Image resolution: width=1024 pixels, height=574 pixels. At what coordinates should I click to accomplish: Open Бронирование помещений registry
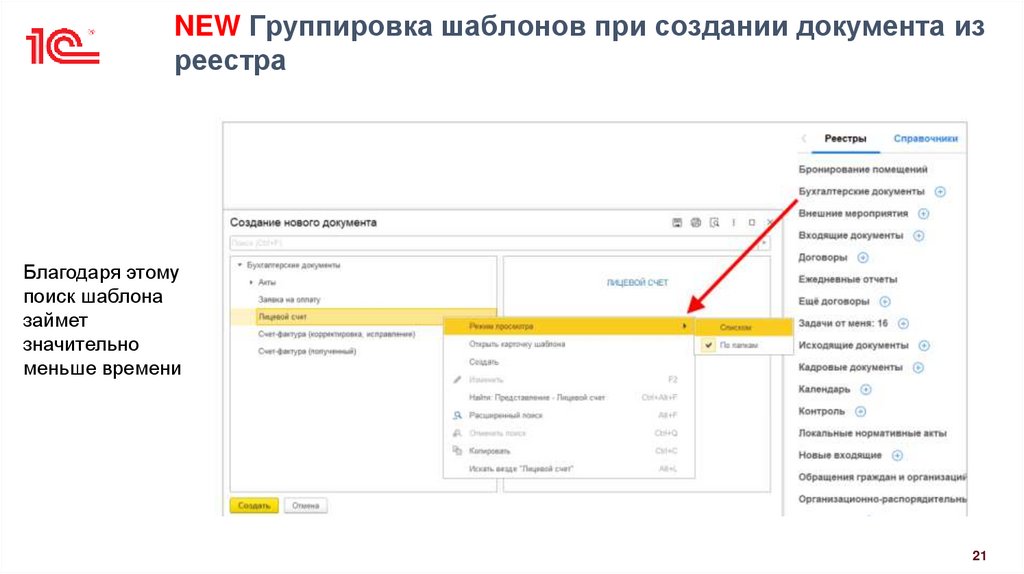(863, 169)
